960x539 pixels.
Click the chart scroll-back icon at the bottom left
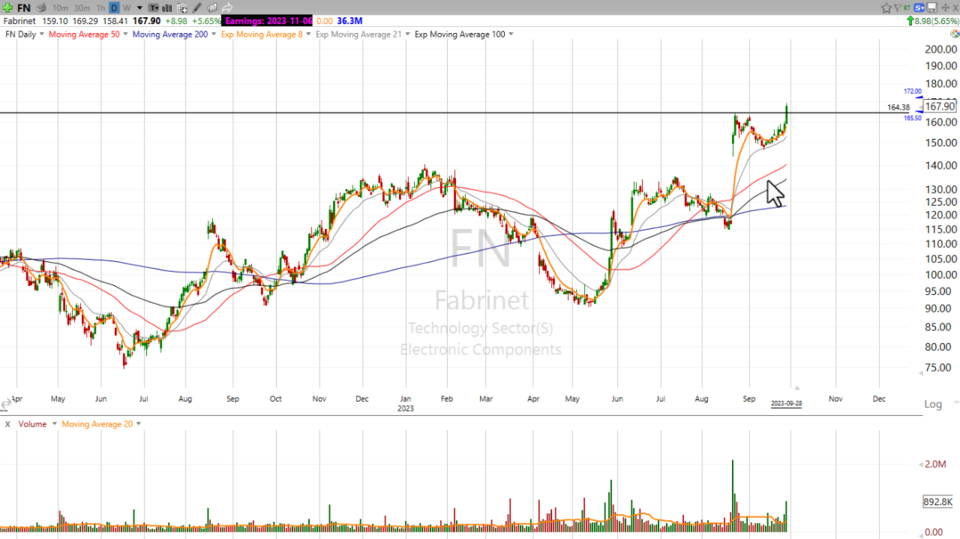(x=6, y=404)
